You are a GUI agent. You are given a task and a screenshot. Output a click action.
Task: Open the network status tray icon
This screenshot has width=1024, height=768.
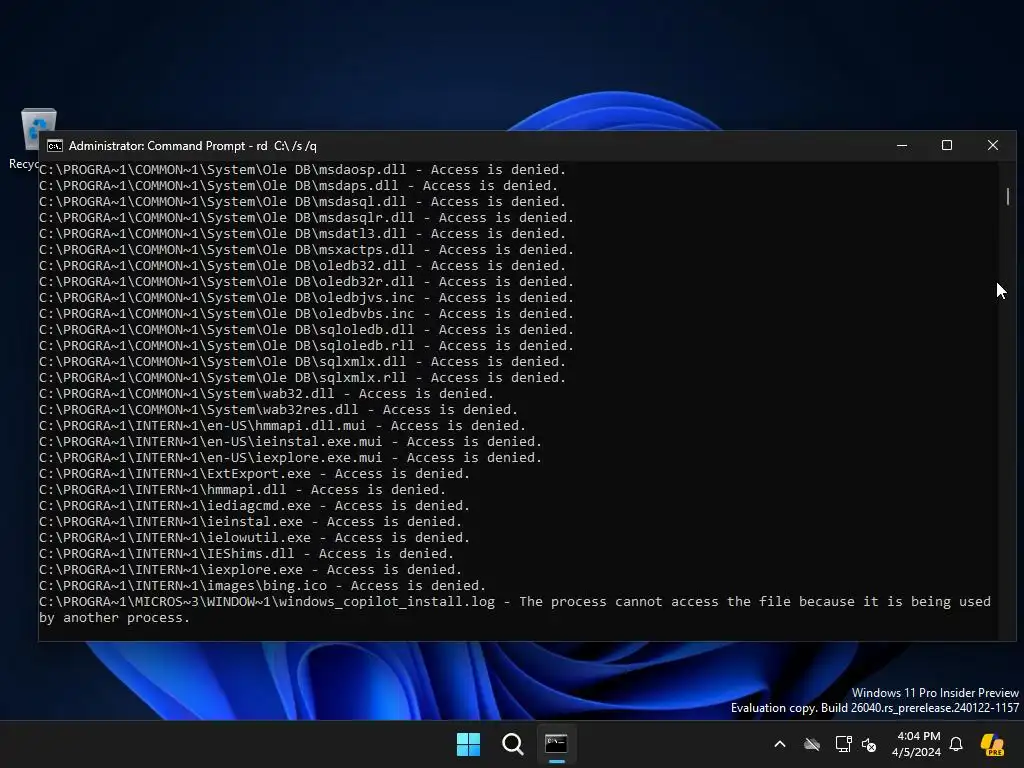[x=843, y=744]
